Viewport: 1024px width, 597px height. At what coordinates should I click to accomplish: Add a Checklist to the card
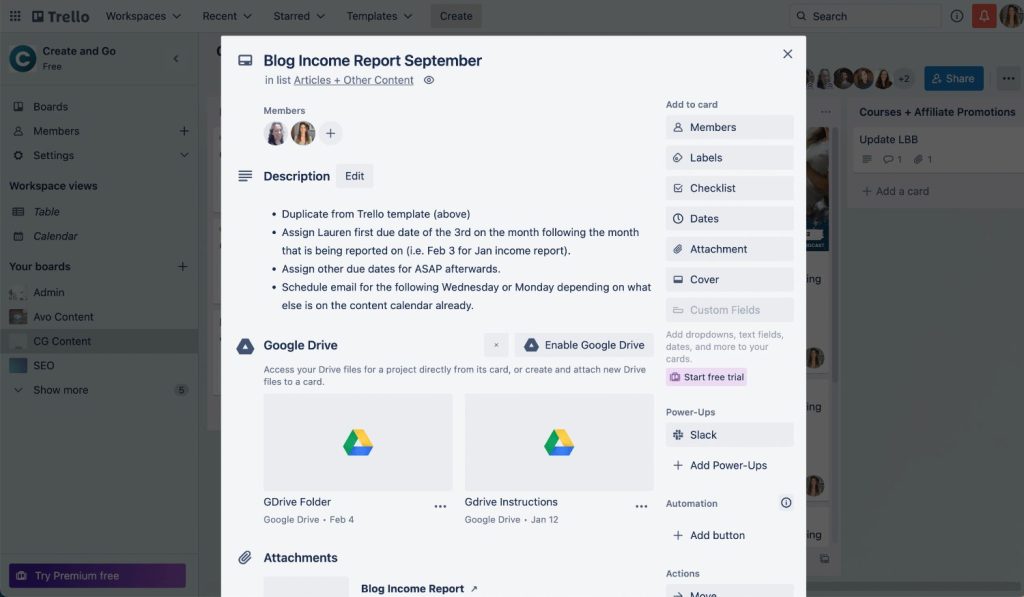tap(729, 187)
